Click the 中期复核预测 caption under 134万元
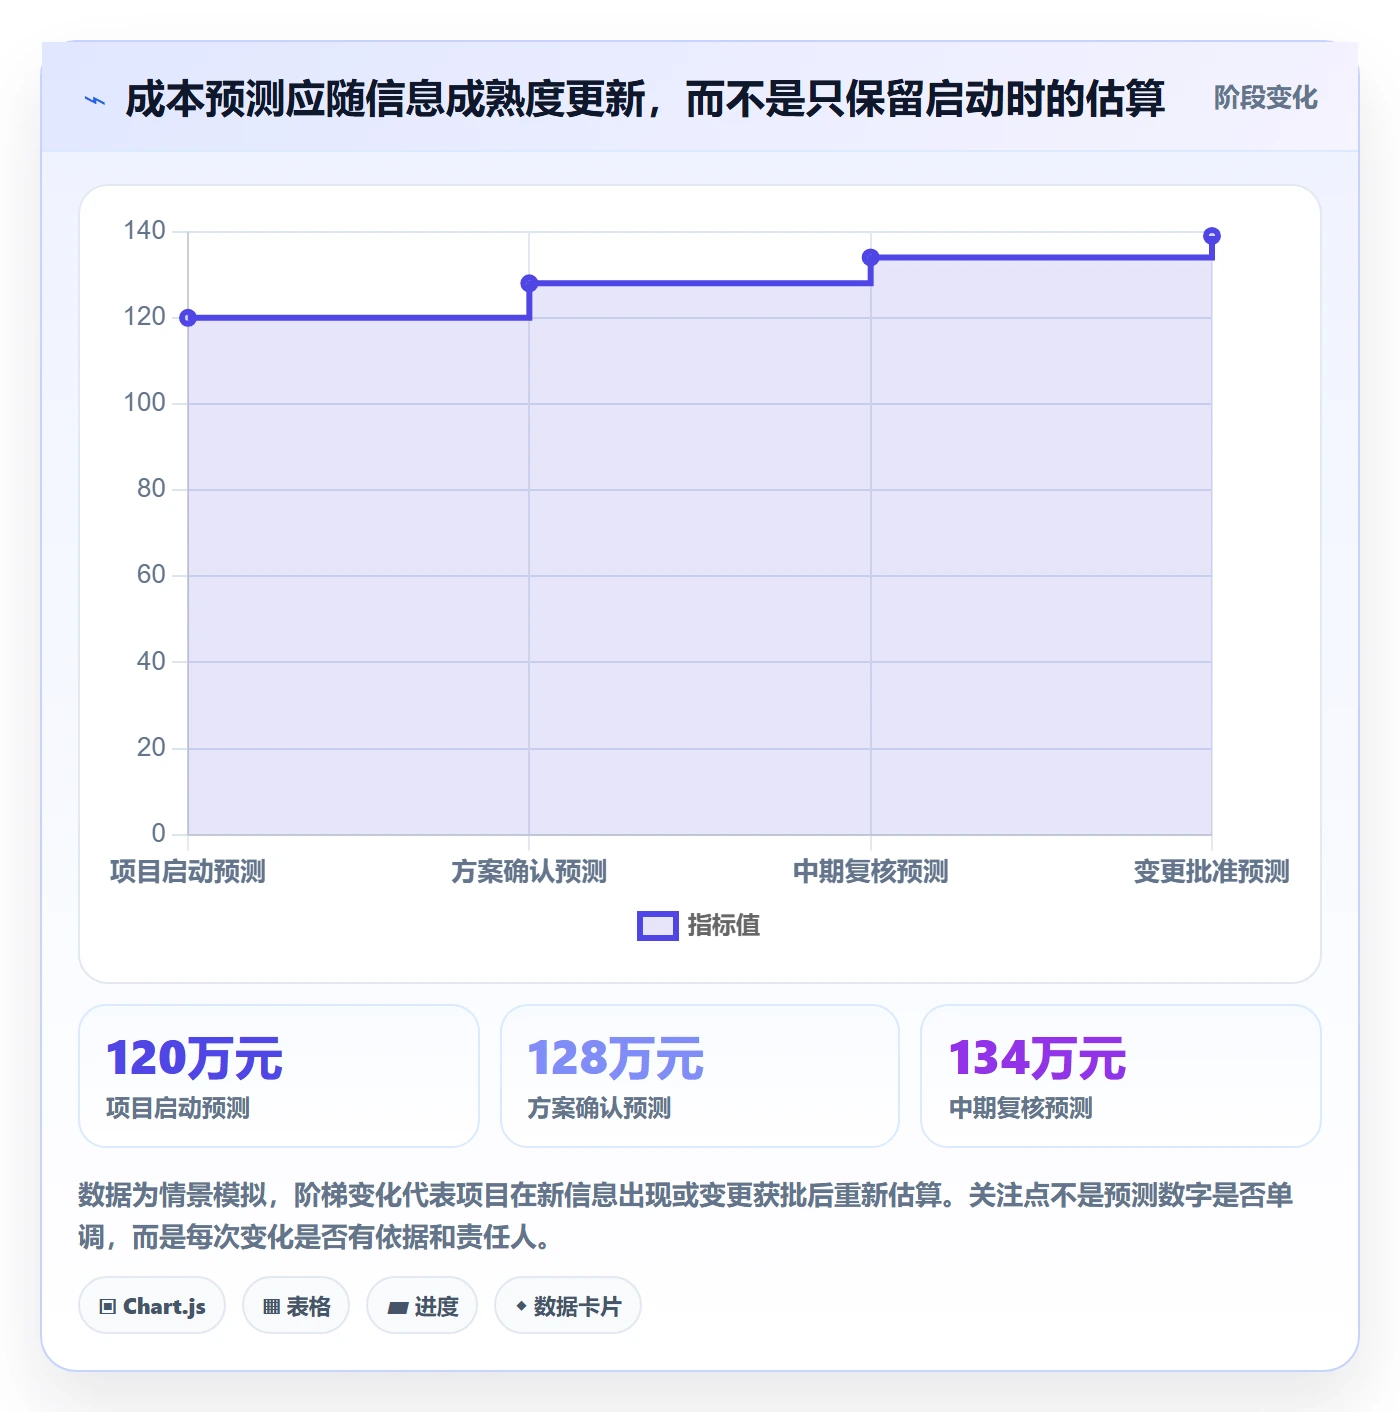Image resolution: width=1400 pixels, height=1412 pixels. (x=1021, y=1108)
